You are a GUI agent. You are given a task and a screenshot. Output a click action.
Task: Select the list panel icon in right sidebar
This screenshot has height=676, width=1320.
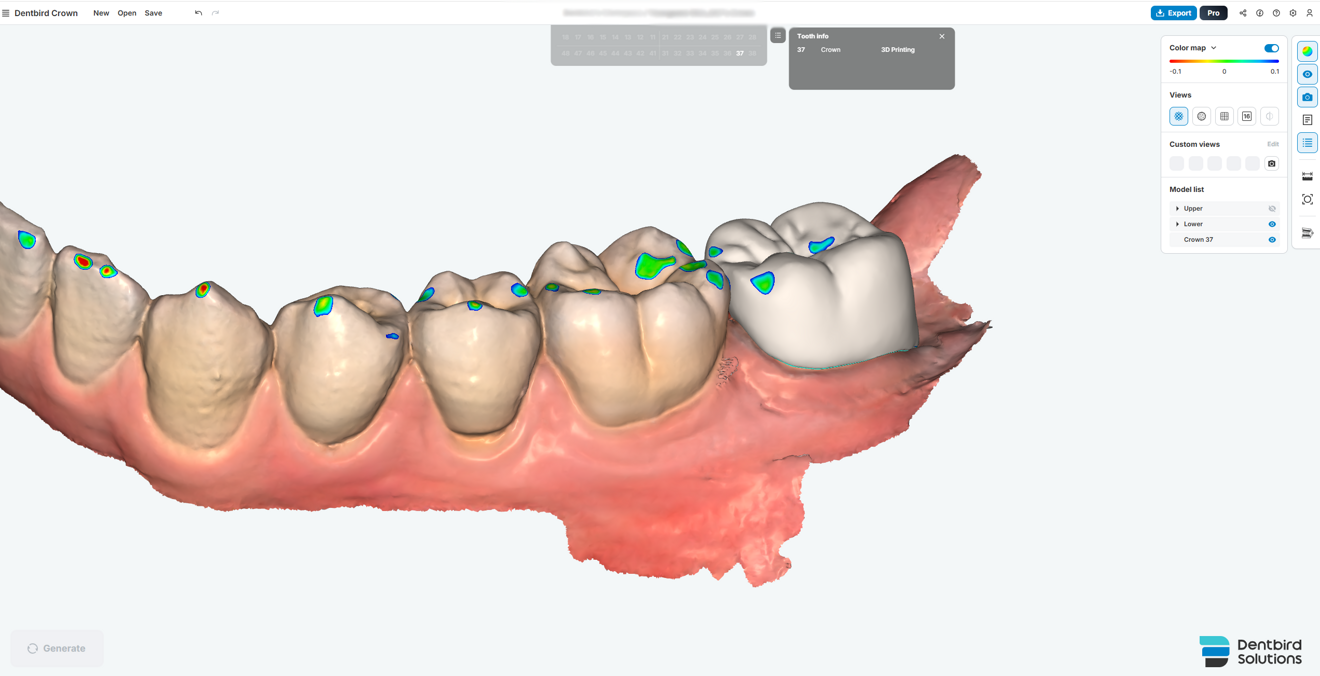1306,141
